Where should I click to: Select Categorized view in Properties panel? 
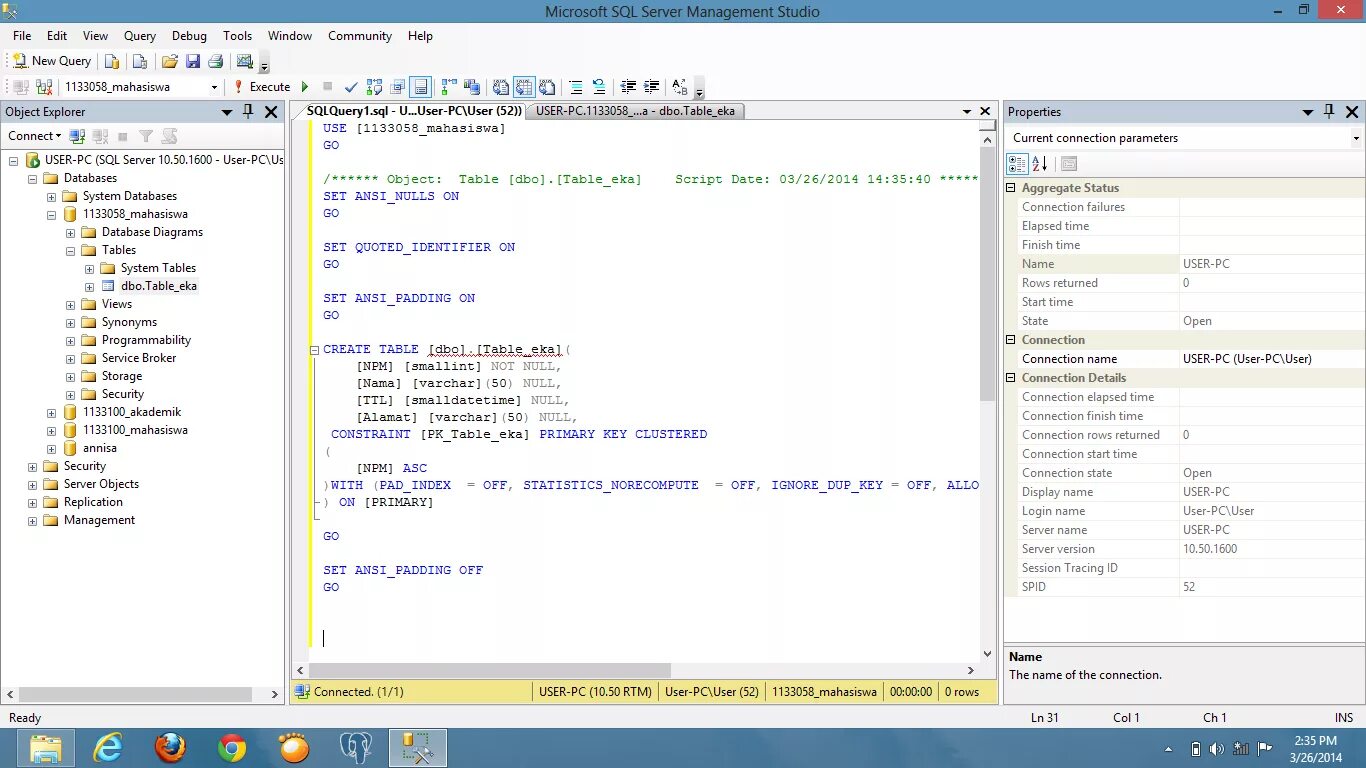pos(1017,163)
